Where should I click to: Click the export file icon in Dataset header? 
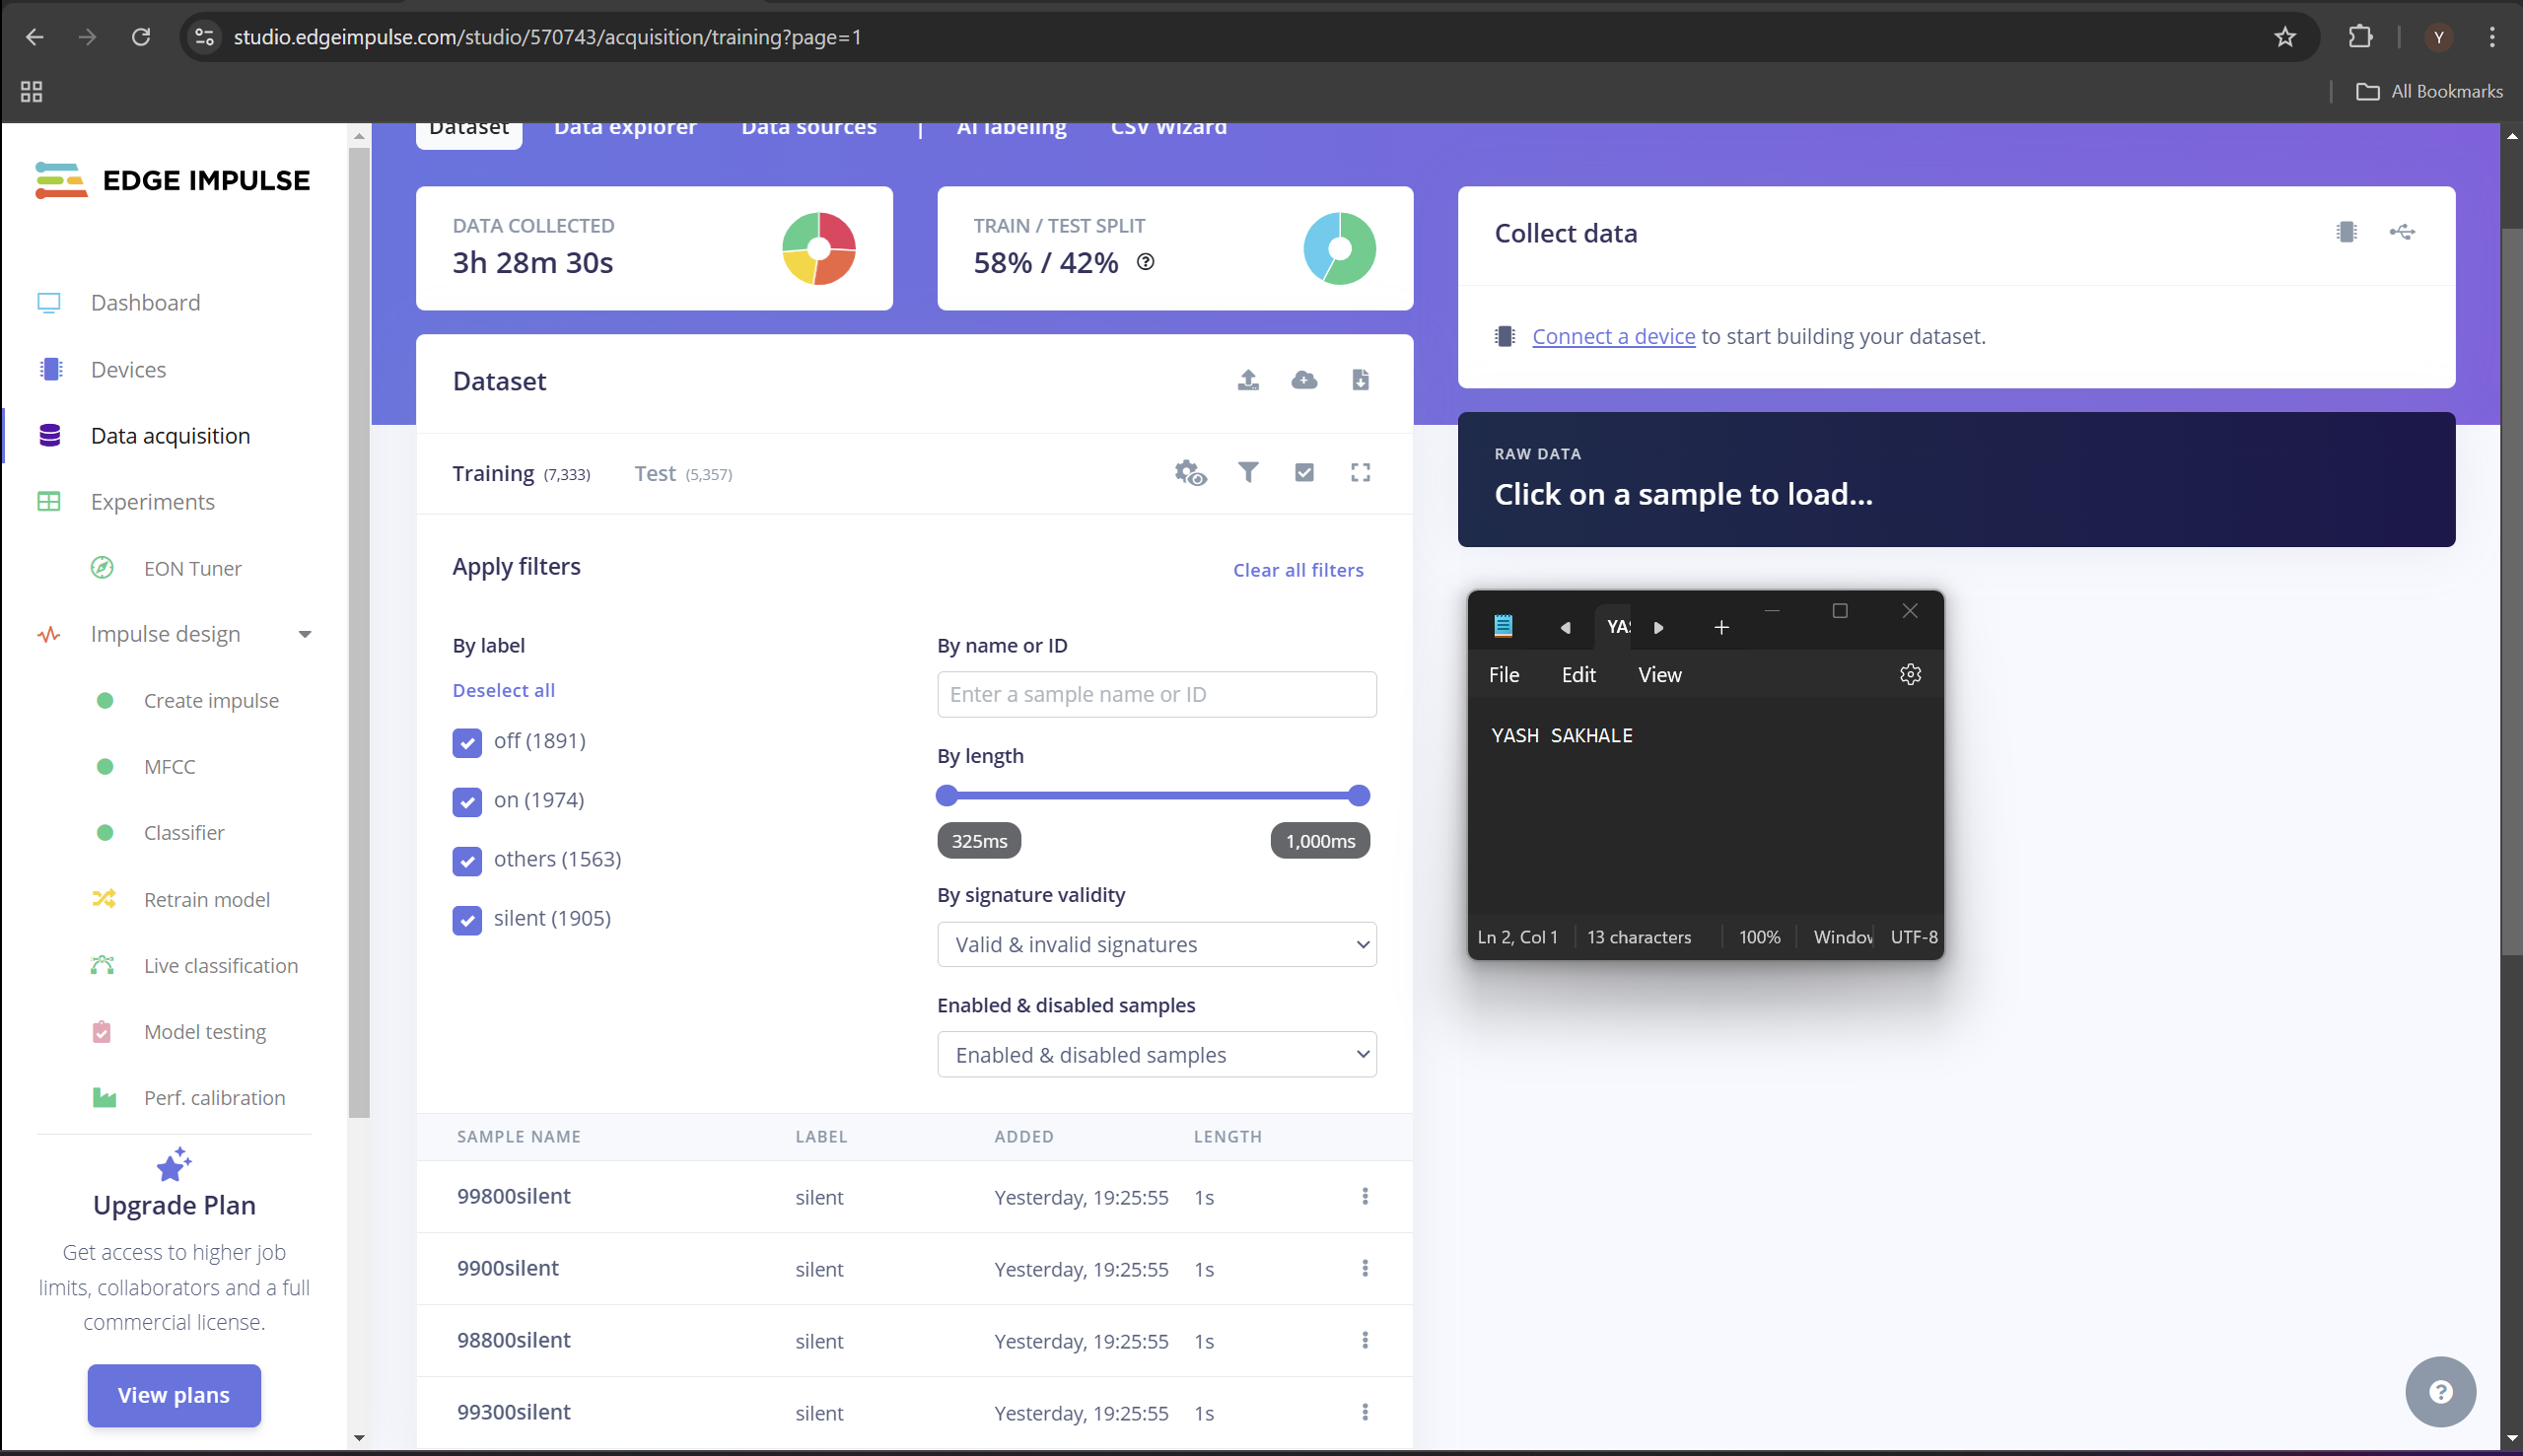[1360, 380]
